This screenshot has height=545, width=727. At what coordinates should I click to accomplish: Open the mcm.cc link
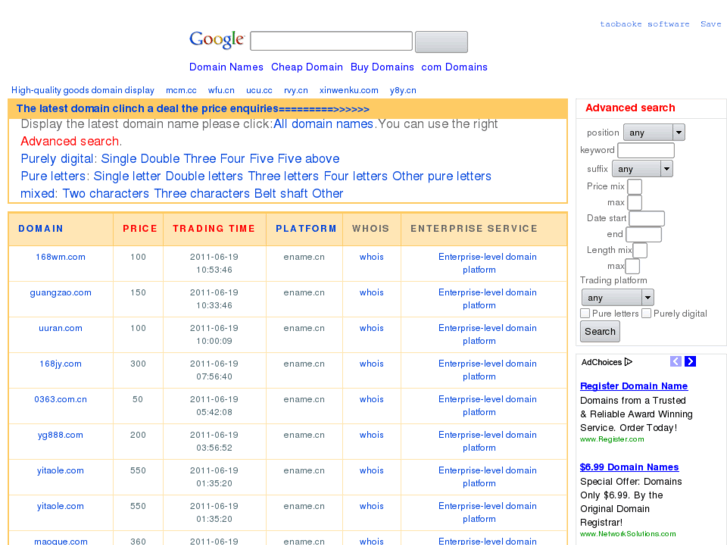181,90
